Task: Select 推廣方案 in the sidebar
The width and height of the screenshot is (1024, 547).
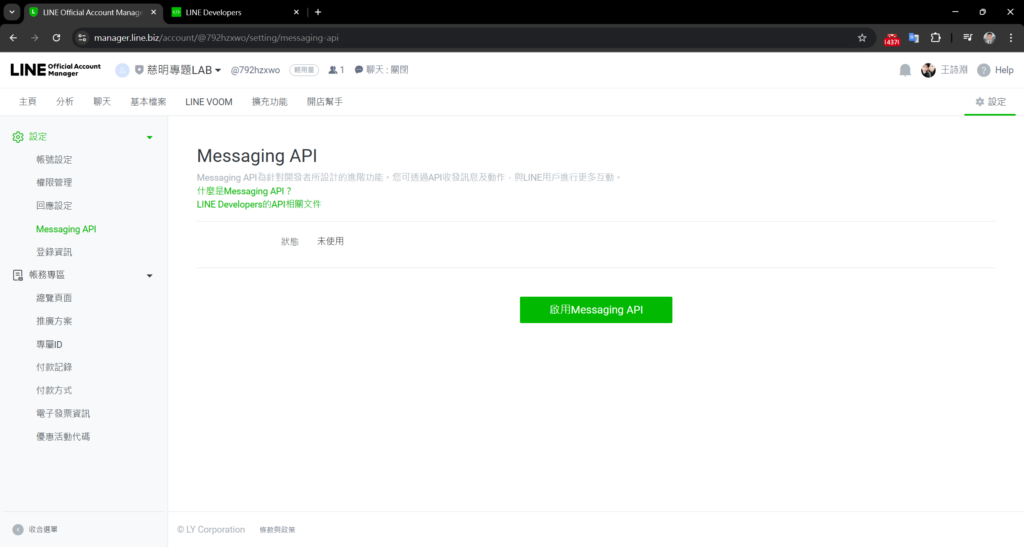Action: (x=54, y=321)
